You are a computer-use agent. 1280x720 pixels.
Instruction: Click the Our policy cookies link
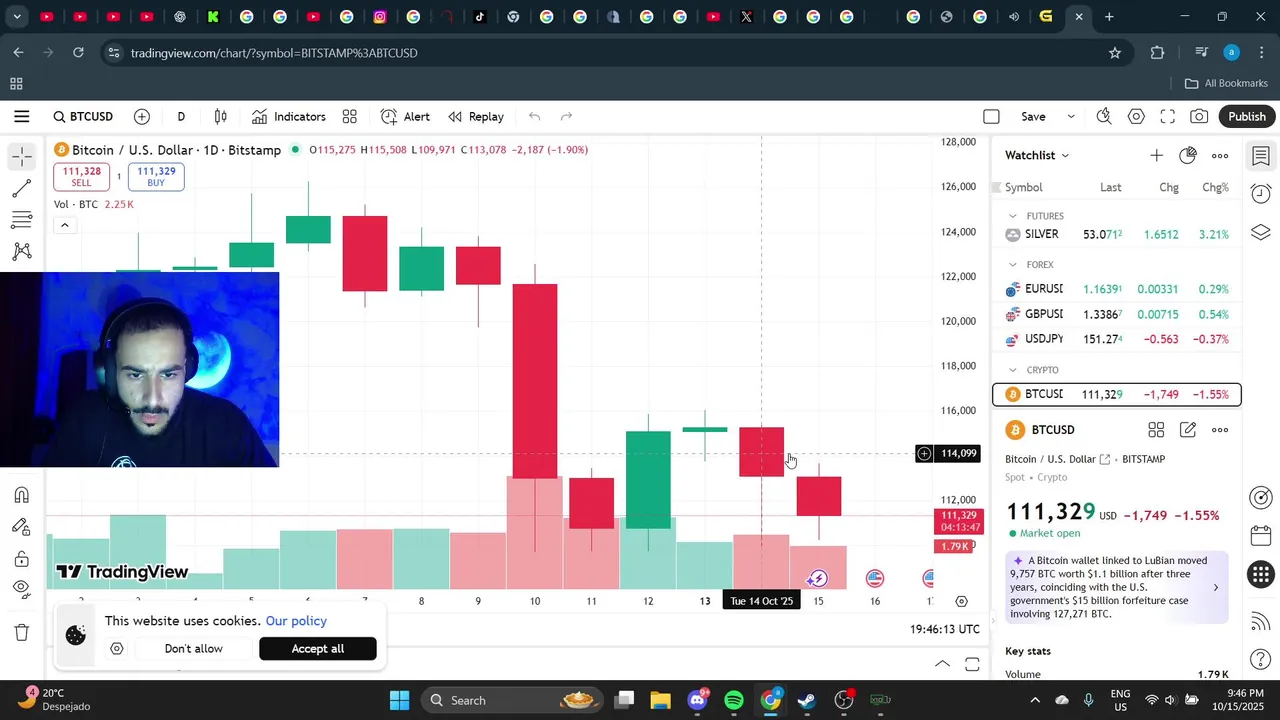click(296, 621)
